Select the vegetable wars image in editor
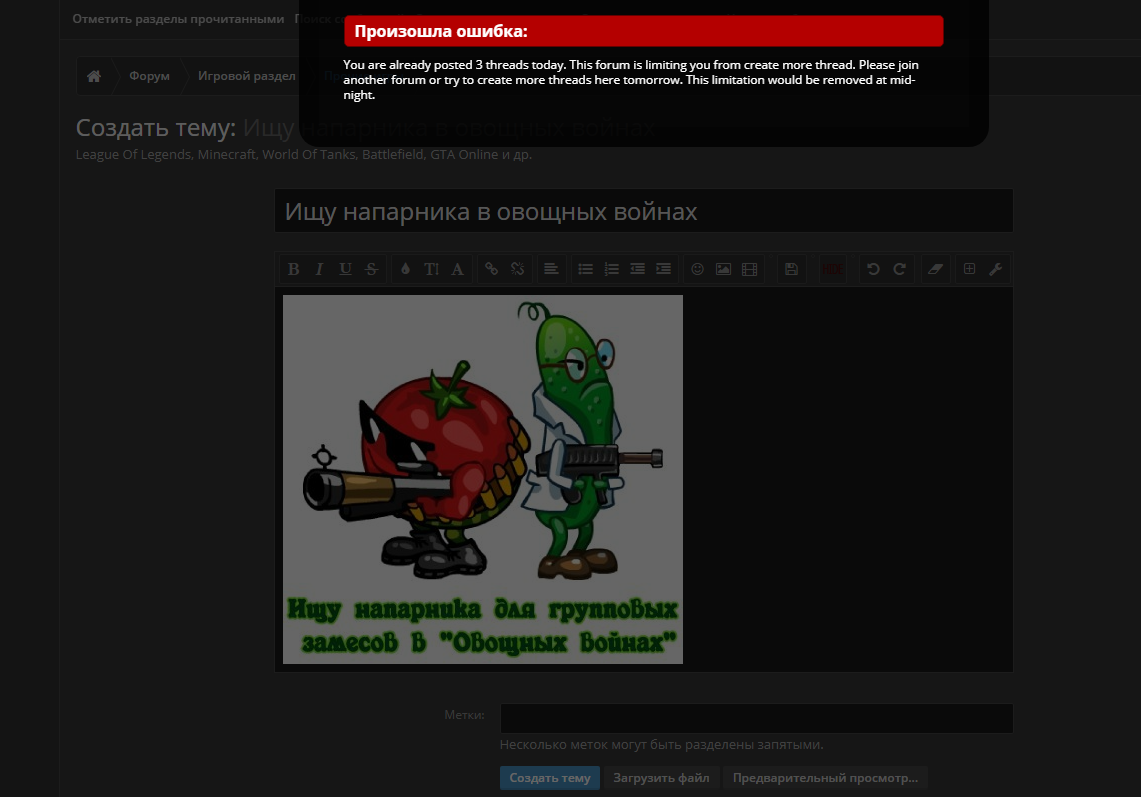1141x797 pixels. tap(482, 479)
